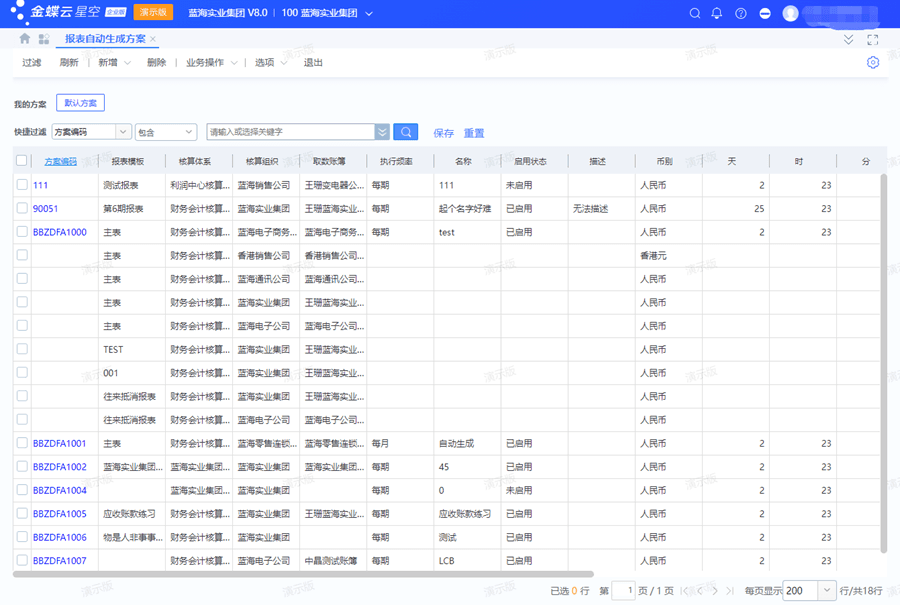Expand the 选项 dropdown menu

point(269,61)
